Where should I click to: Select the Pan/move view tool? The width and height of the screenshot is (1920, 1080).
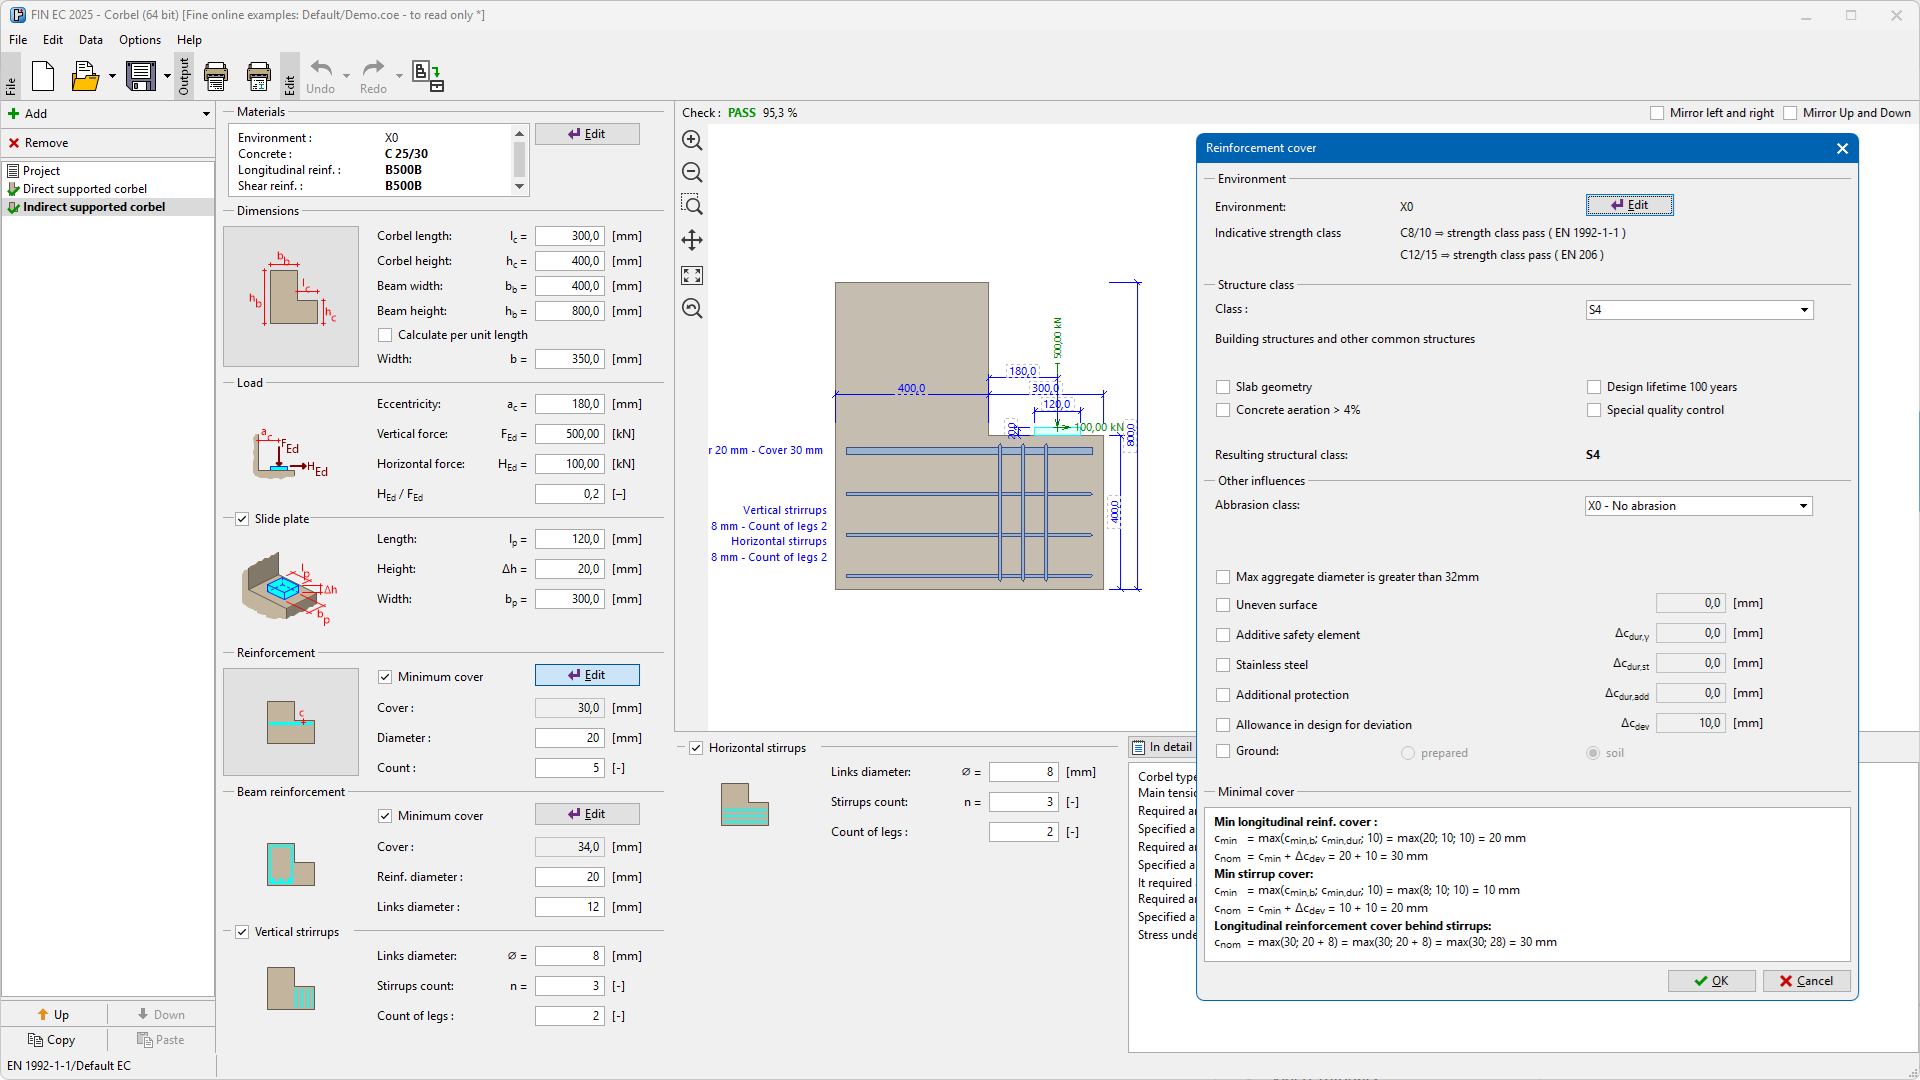click(x=692, y=240)
